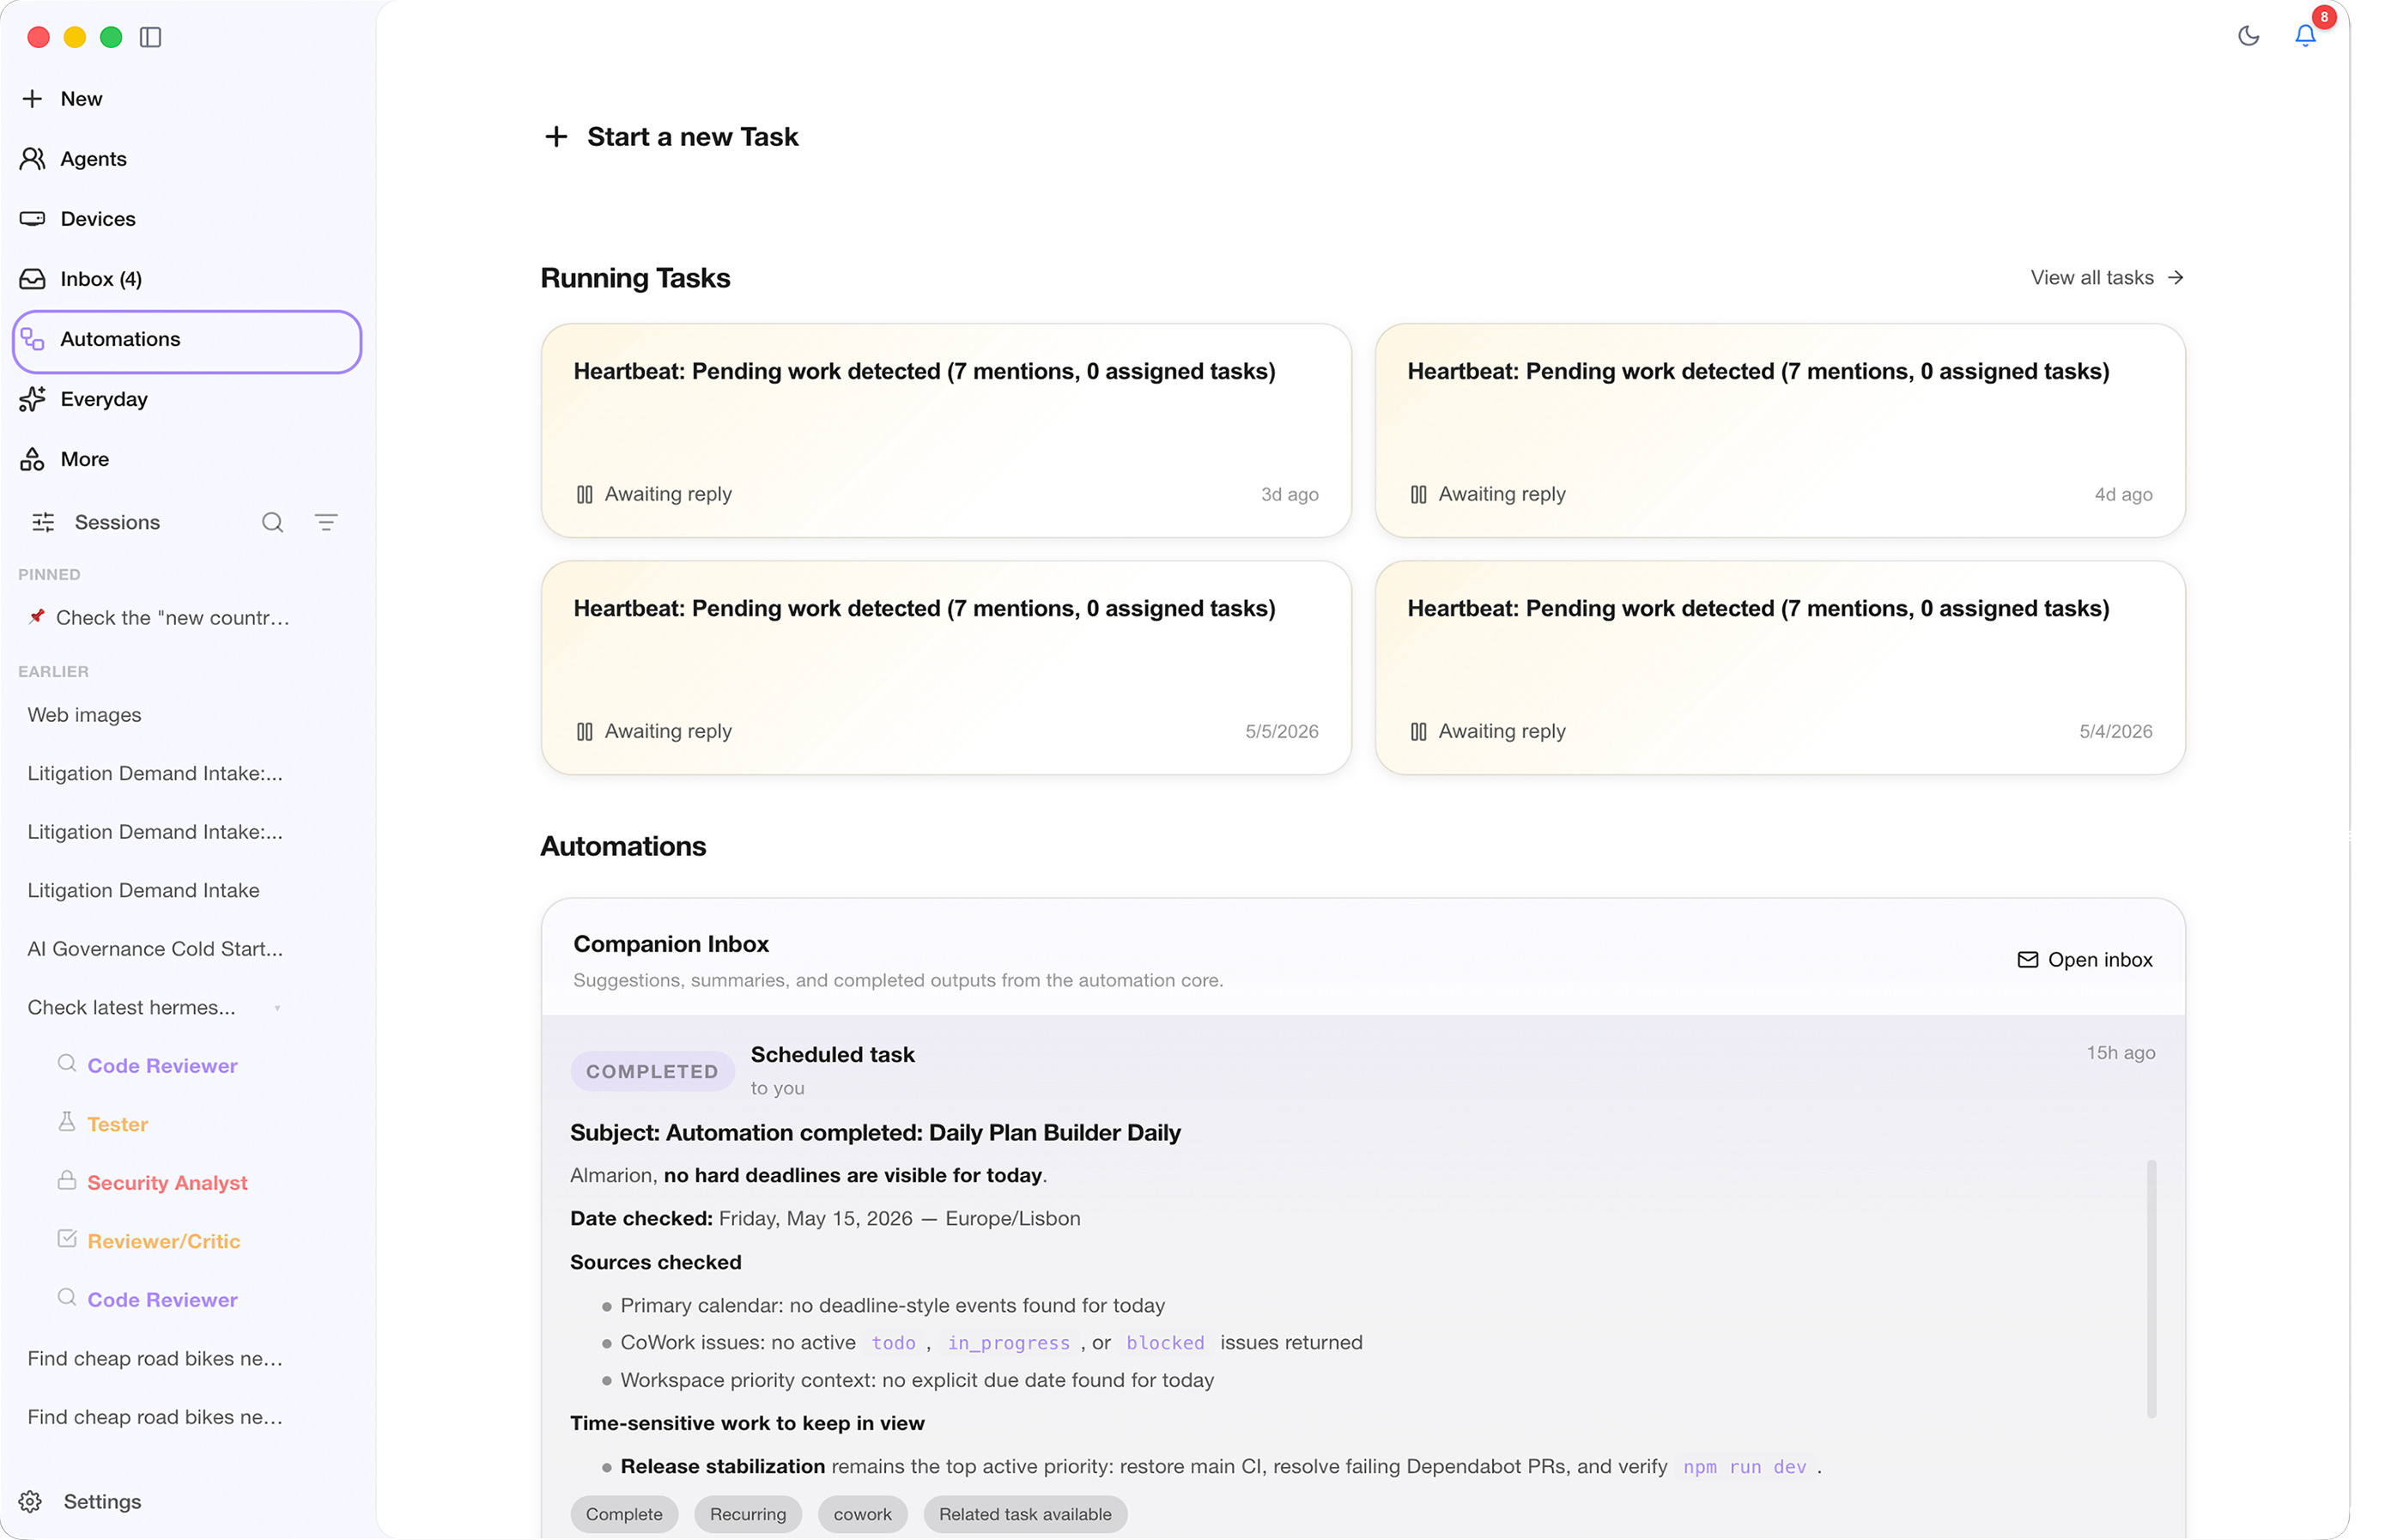The image size is (2385, 1540).
Task: Click the Inbox tray icon
Action: pos(32,278)
